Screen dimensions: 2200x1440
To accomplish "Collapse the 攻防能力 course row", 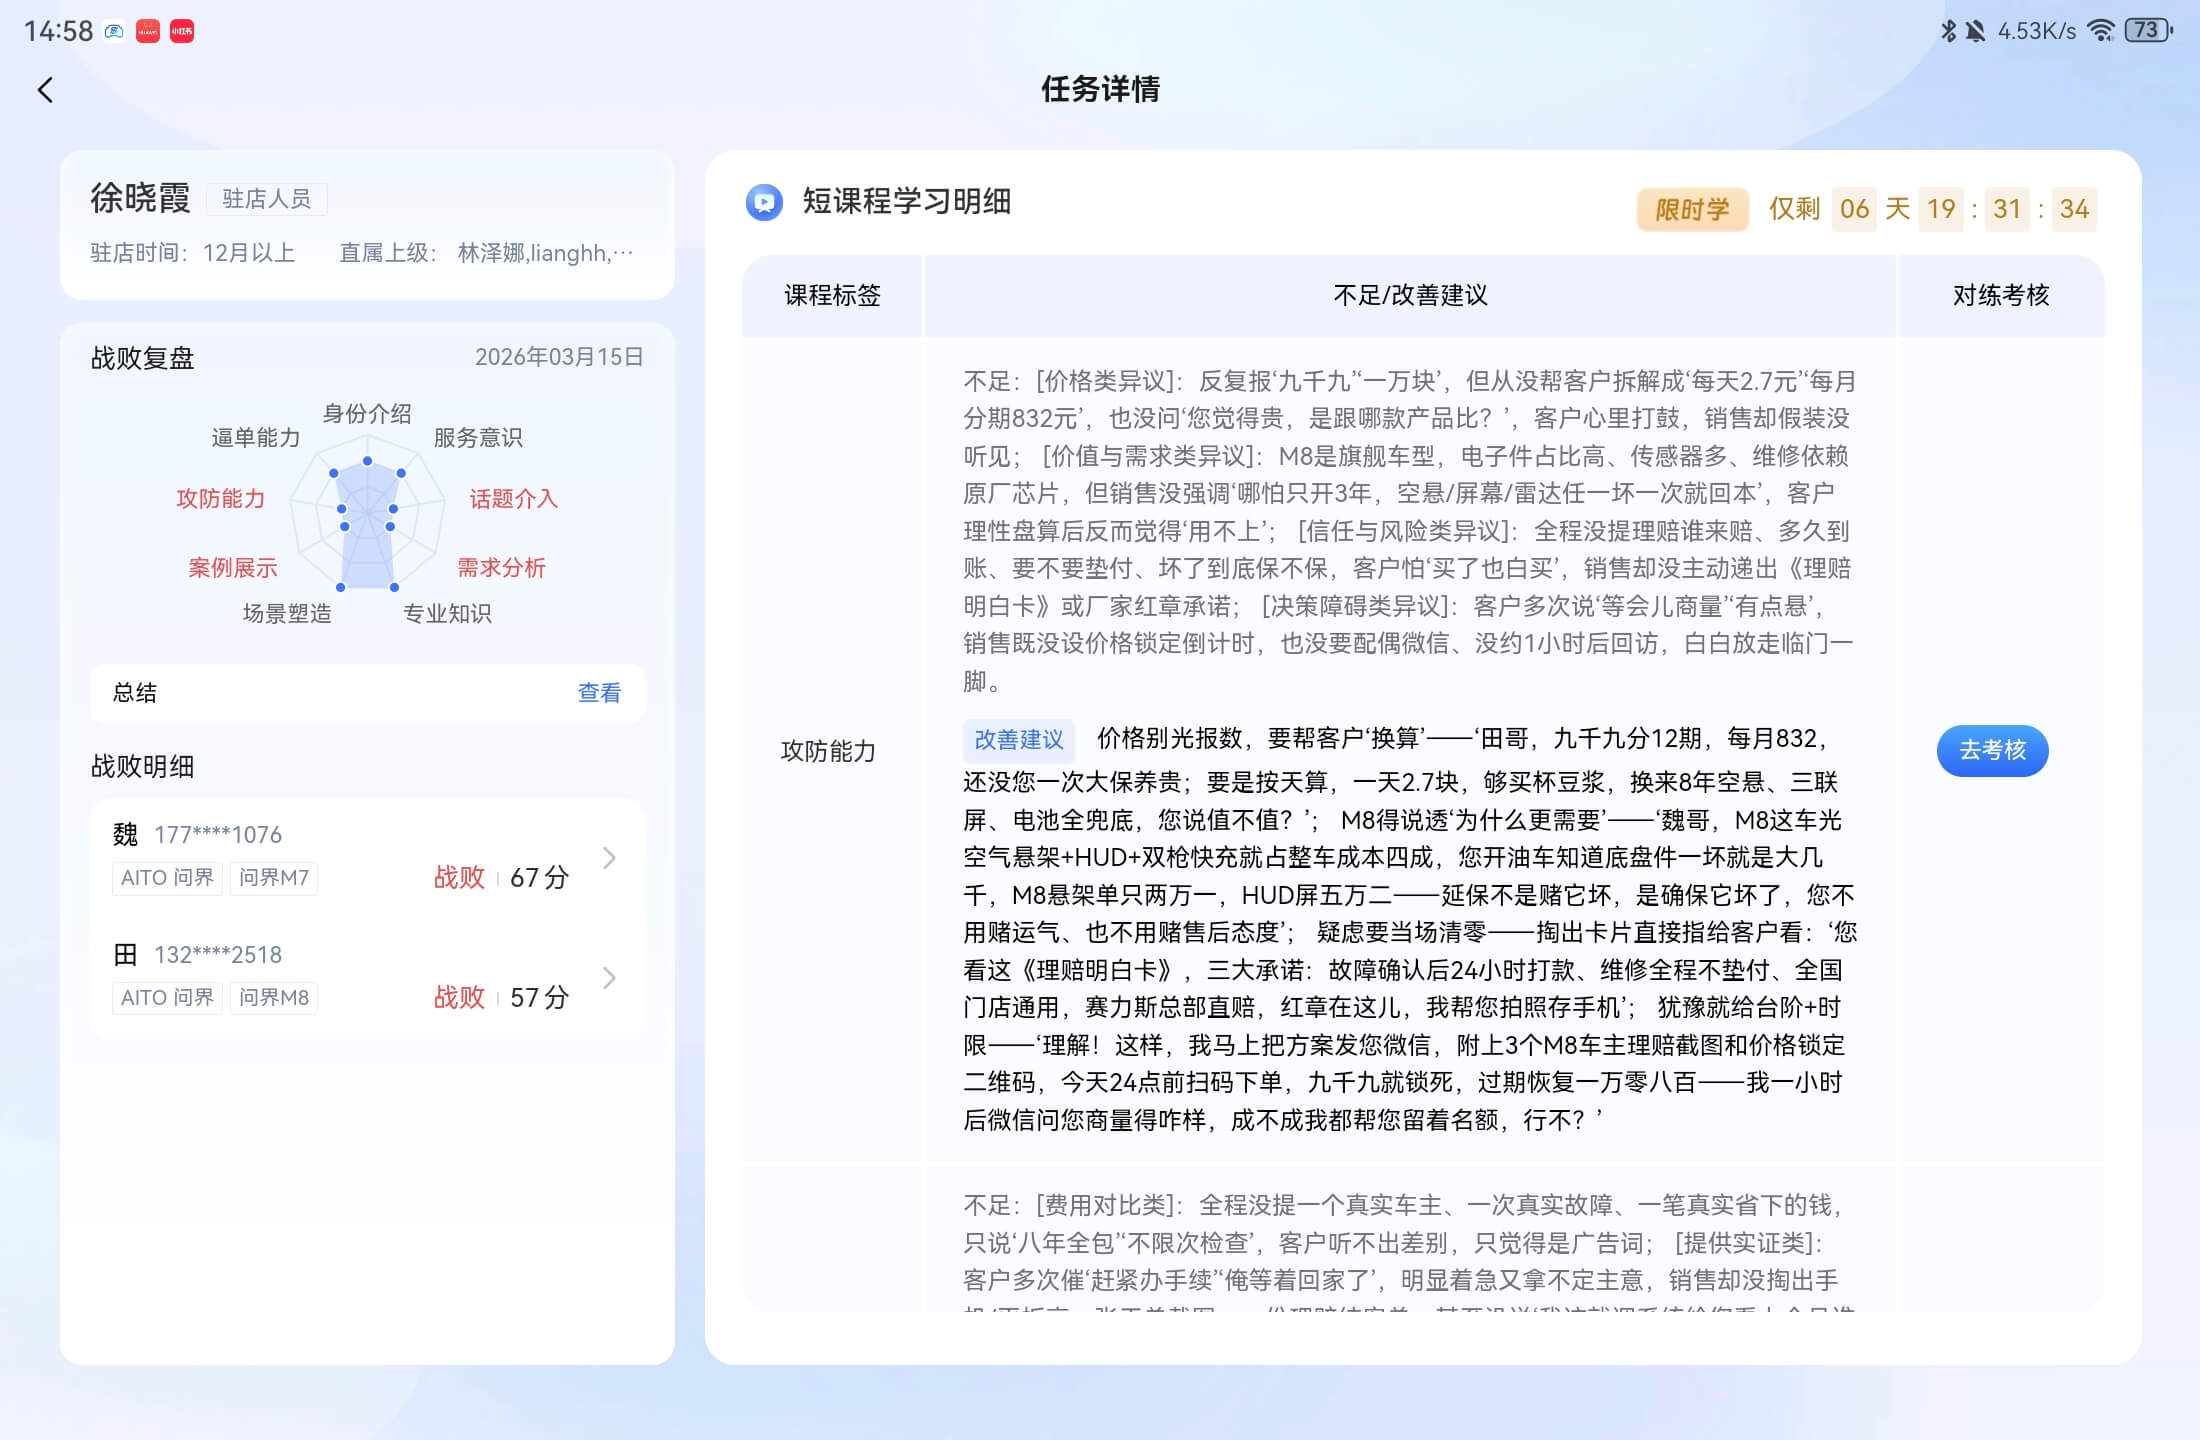I will pos(828,750).
